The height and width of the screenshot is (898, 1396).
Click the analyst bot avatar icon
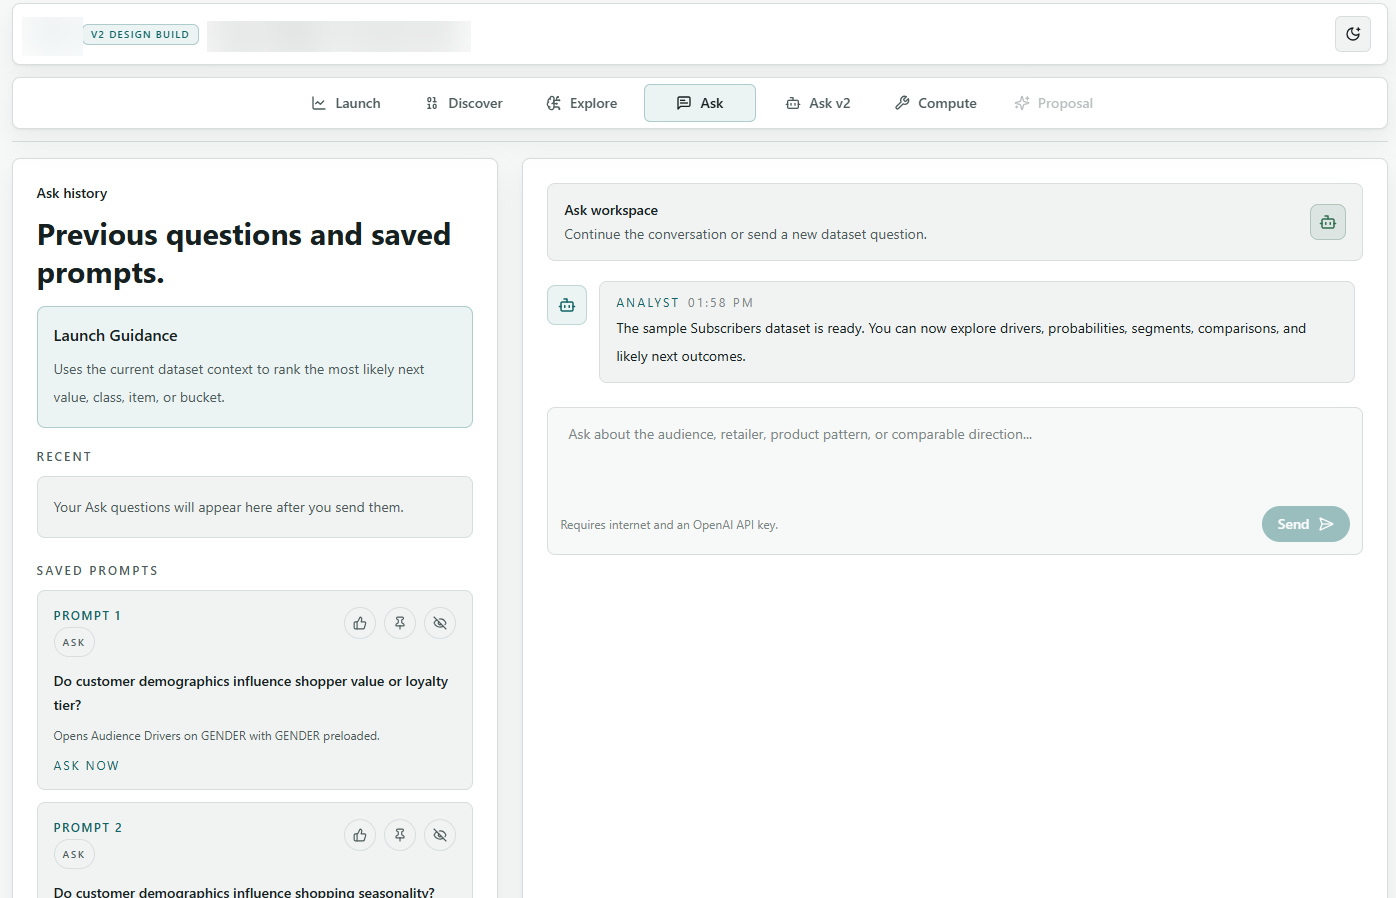[567, 305]
